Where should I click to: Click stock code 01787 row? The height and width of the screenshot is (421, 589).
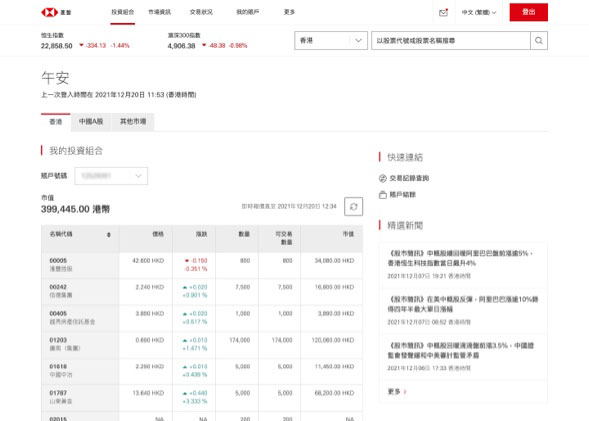point(202,397)
